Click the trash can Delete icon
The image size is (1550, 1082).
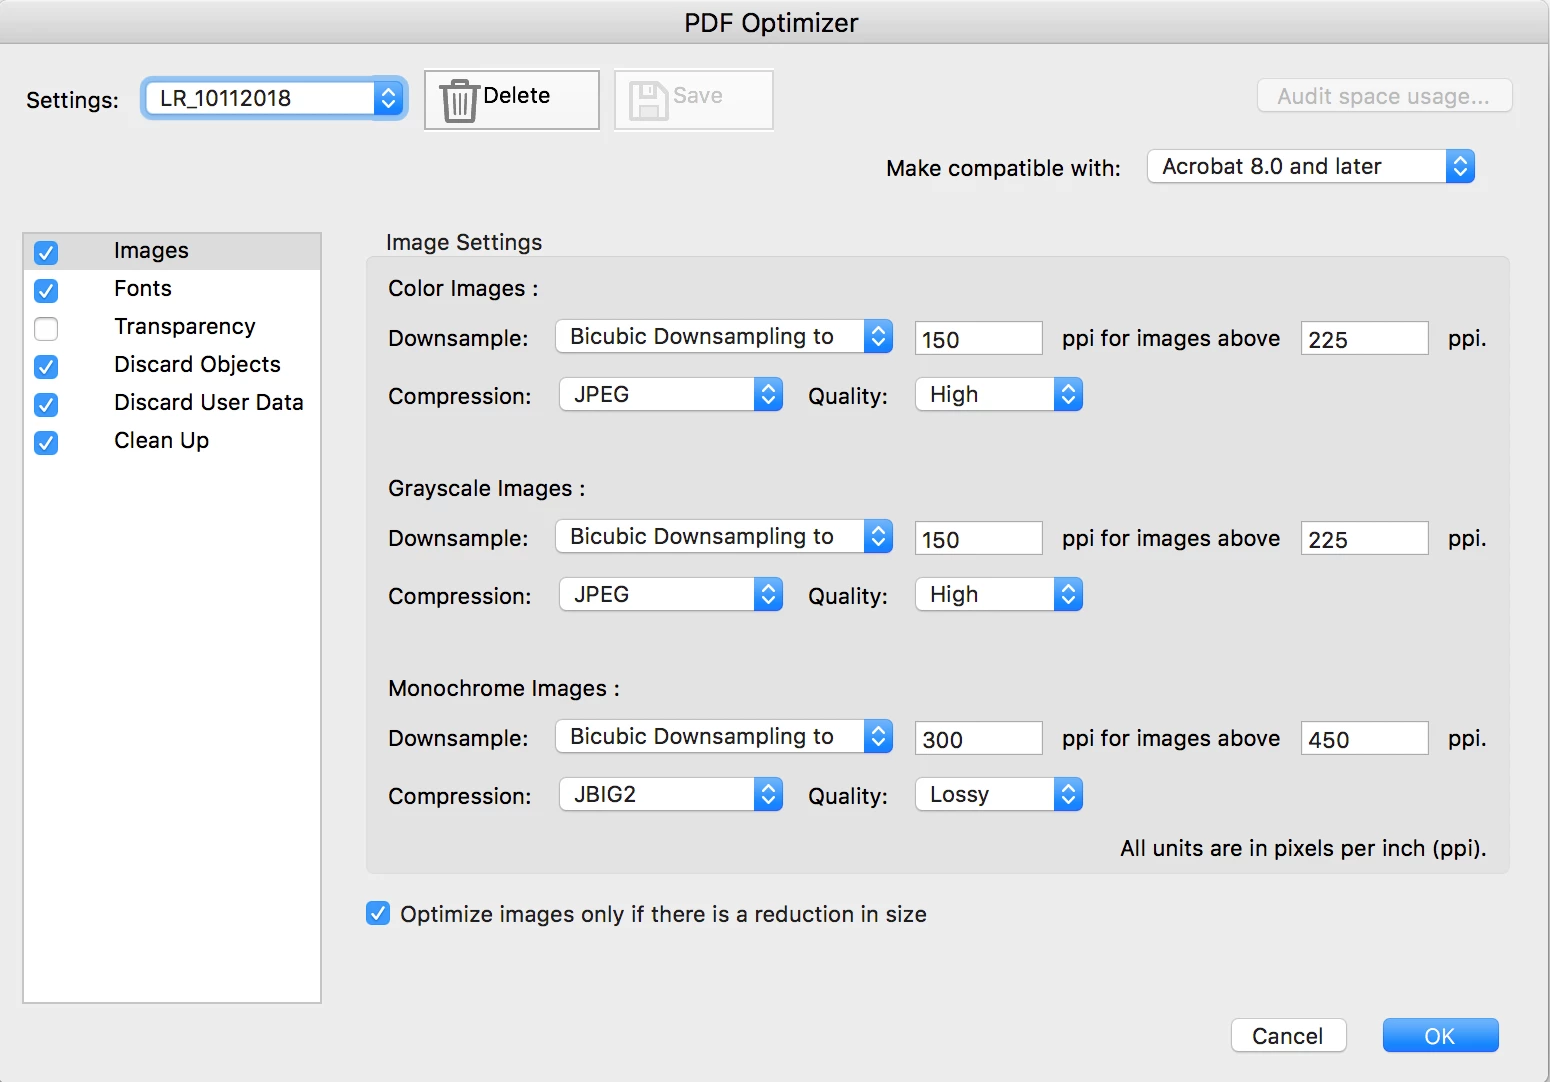click(x=459, y=100)
